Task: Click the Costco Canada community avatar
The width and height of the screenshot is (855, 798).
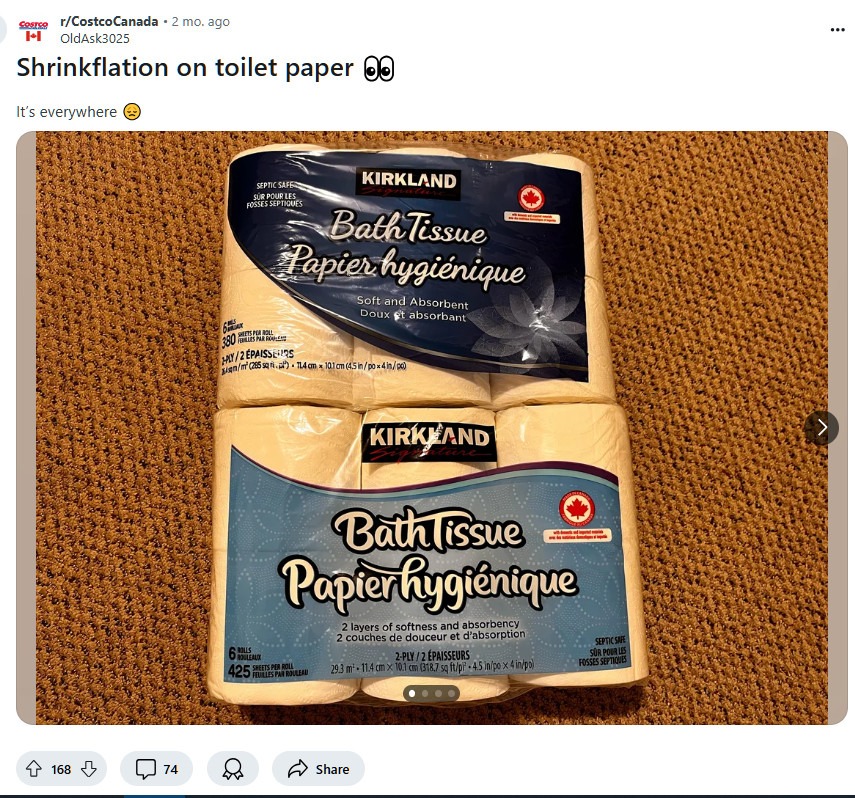Action: (33, 29)
